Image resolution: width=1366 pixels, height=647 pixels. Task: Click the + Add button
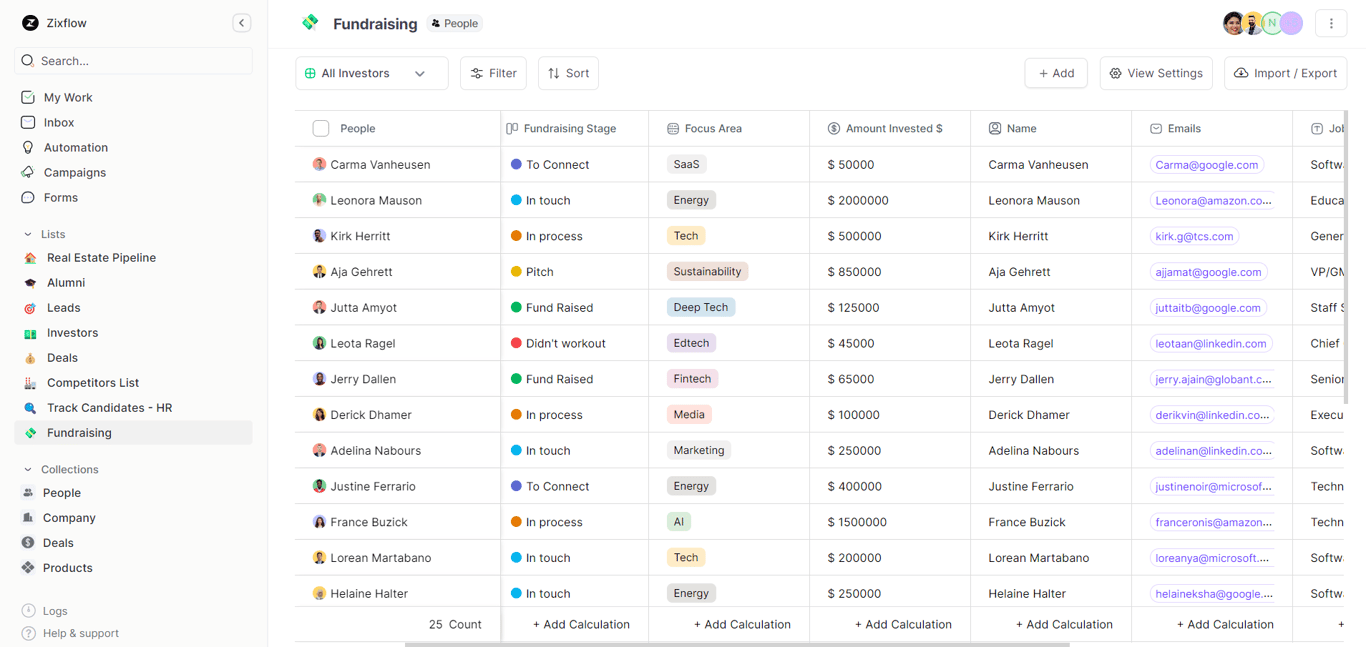(x=1056, y=73)
